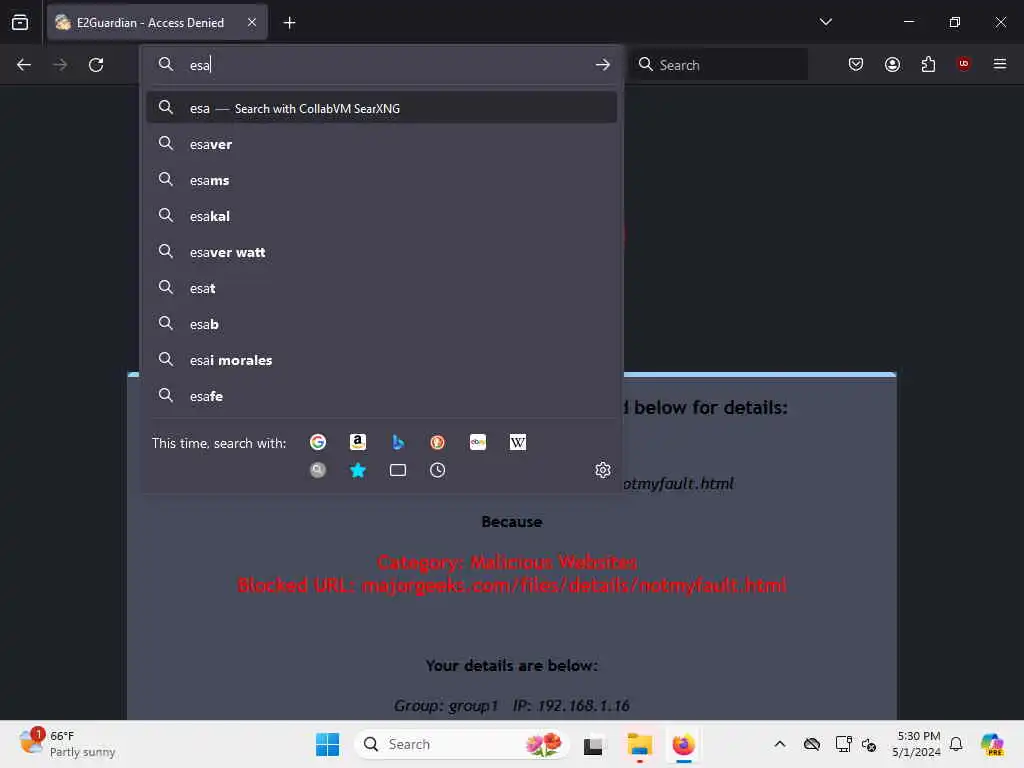Screen dimensions: 1024x768
Task: Open clock showing 5:30 PM
Action: 918,744
